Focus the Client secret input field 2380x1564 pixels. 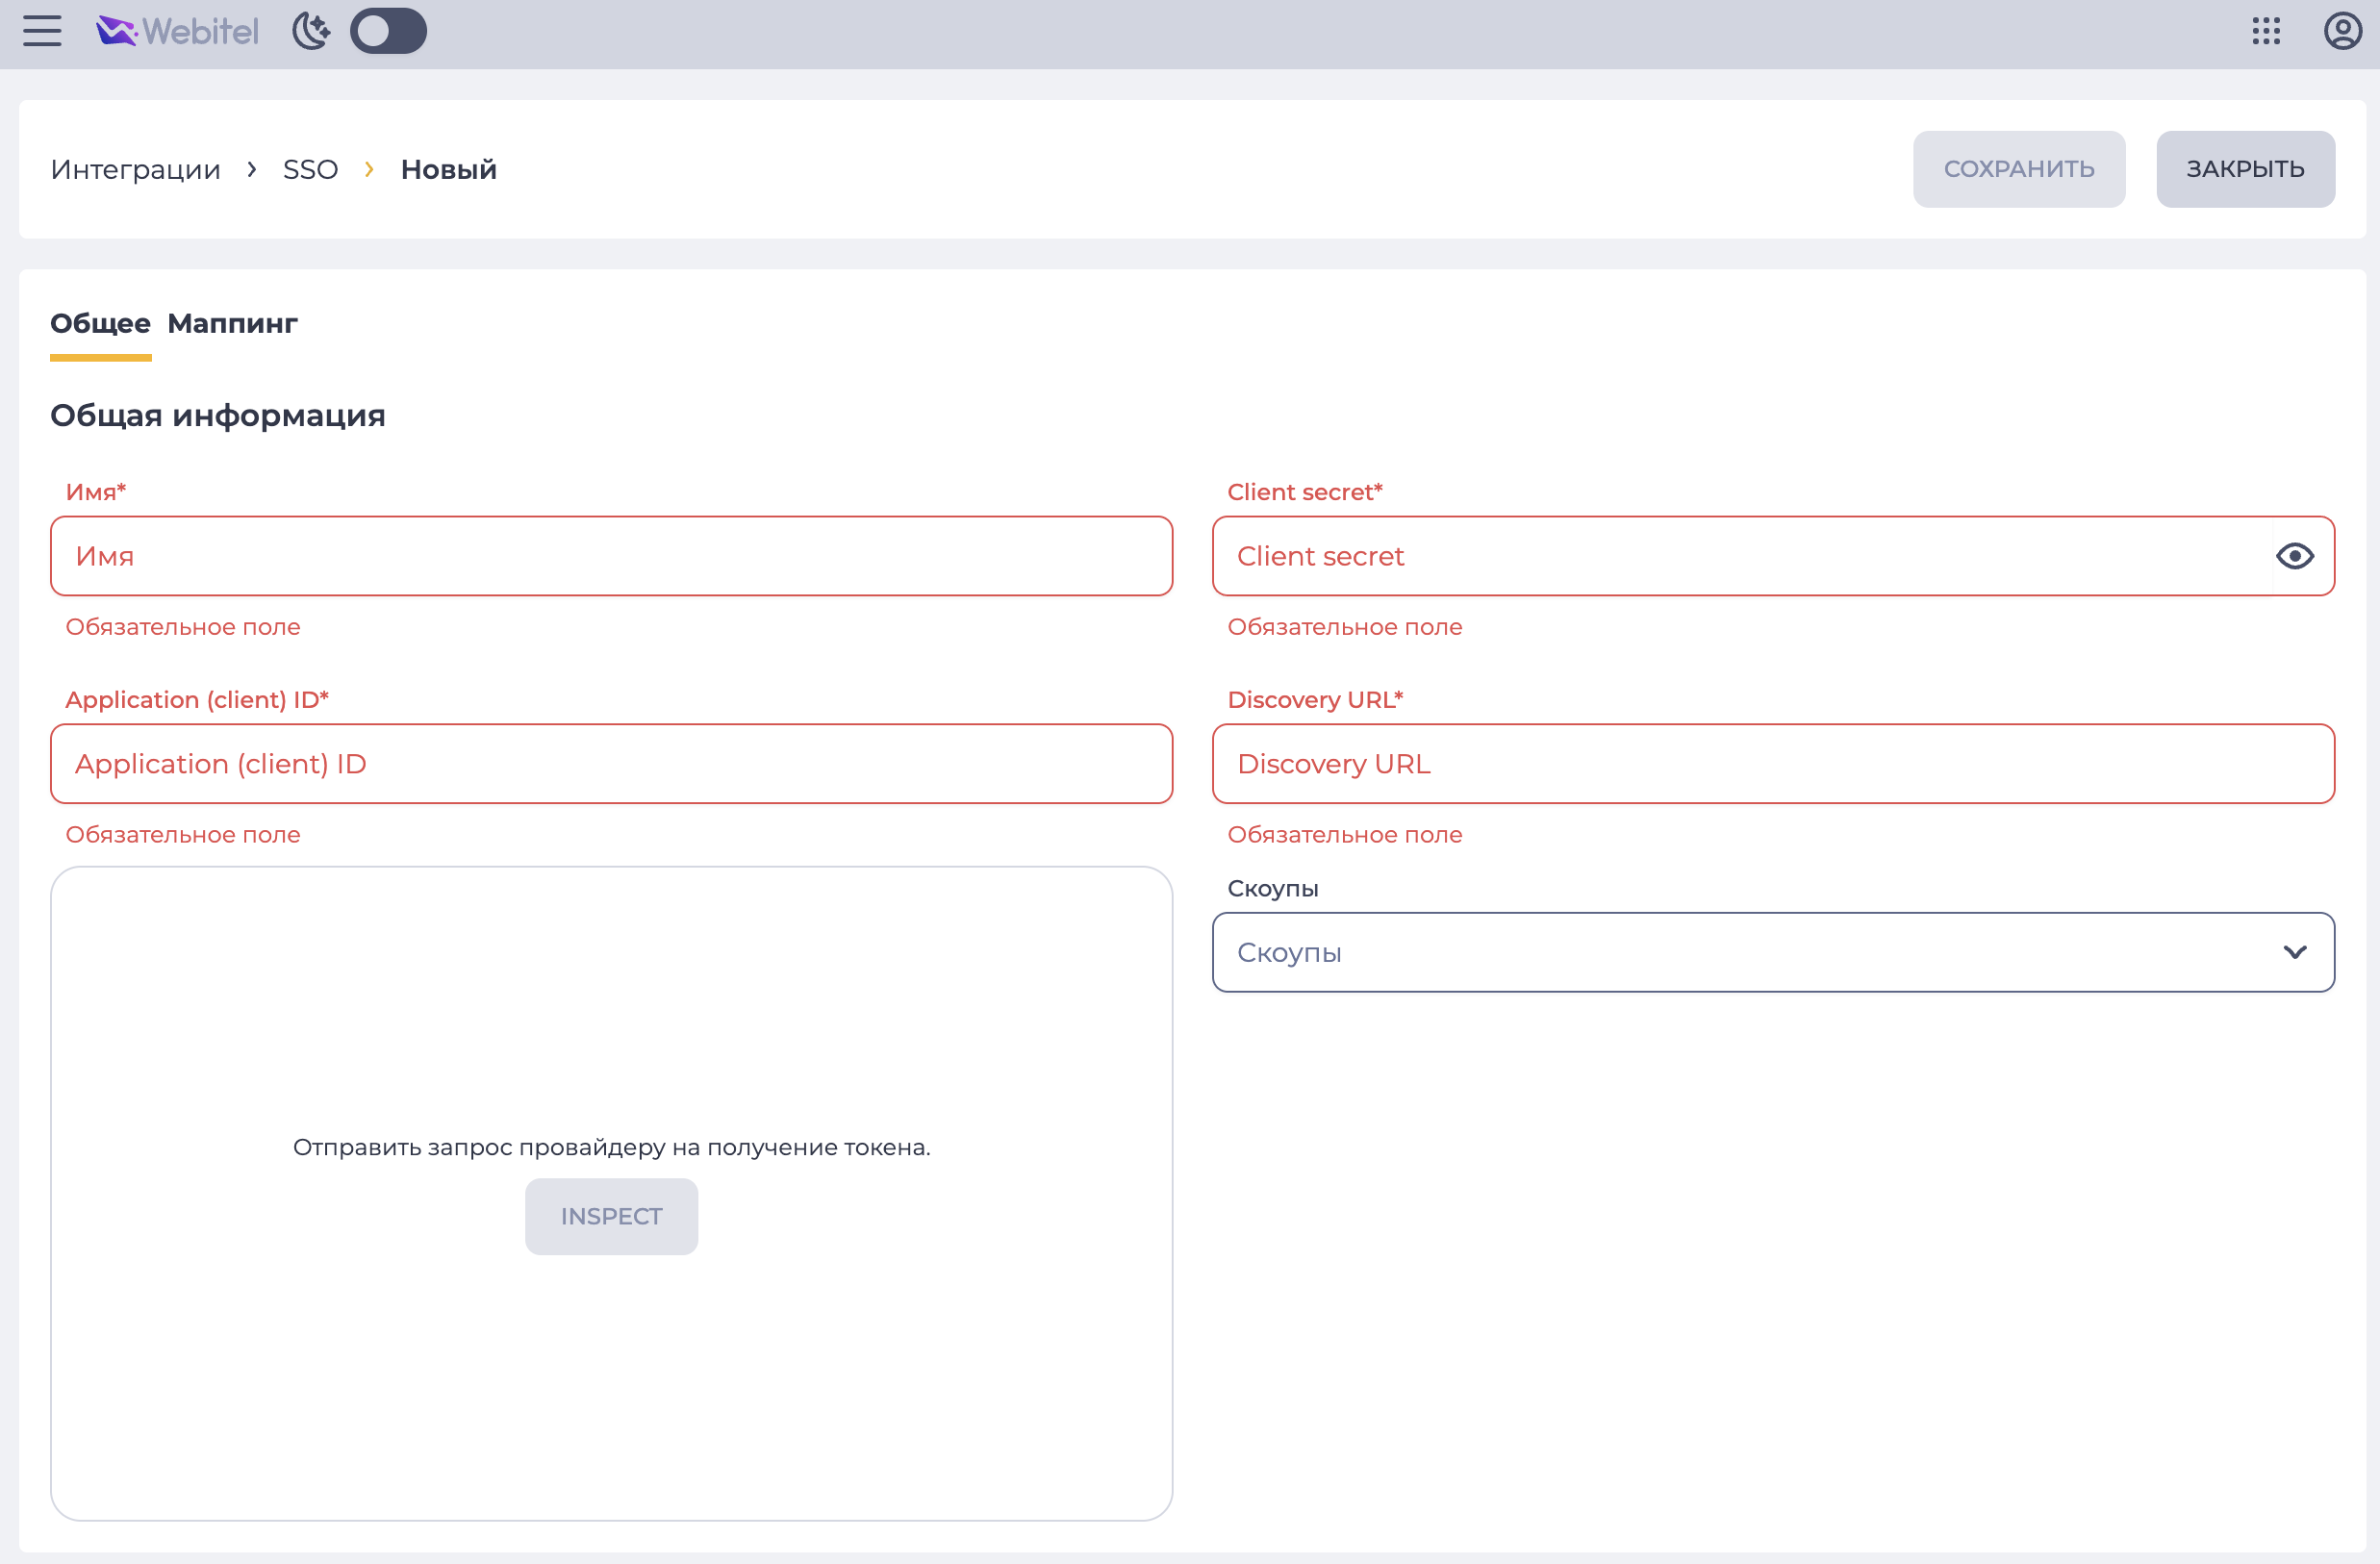(1773, 556)
